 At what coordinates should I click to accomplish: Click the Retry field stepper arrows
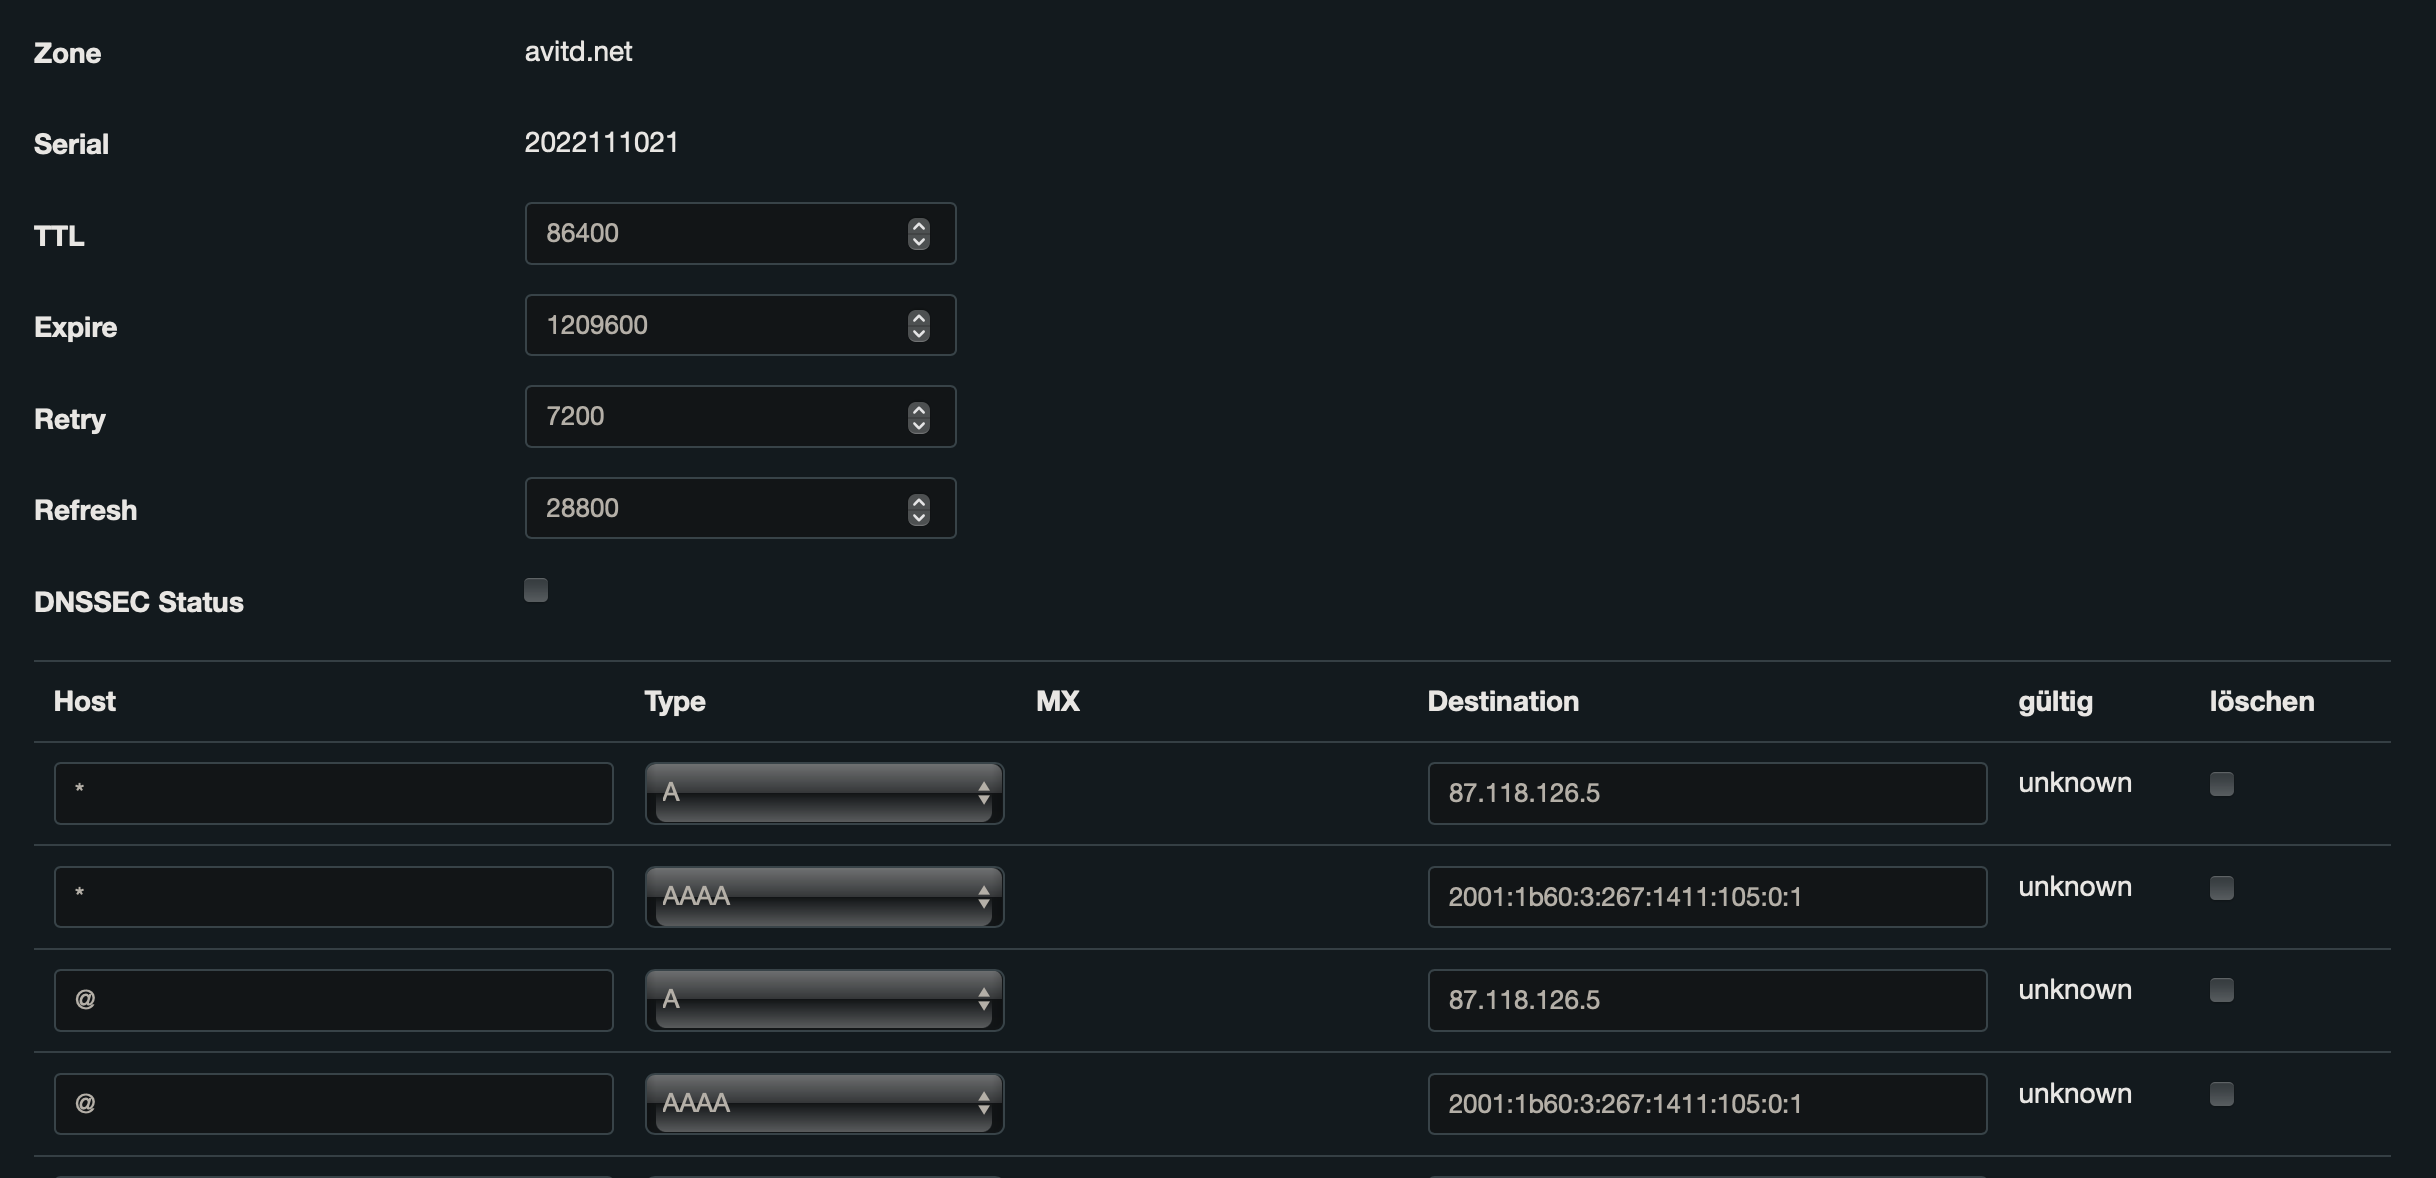click(918, 417)
